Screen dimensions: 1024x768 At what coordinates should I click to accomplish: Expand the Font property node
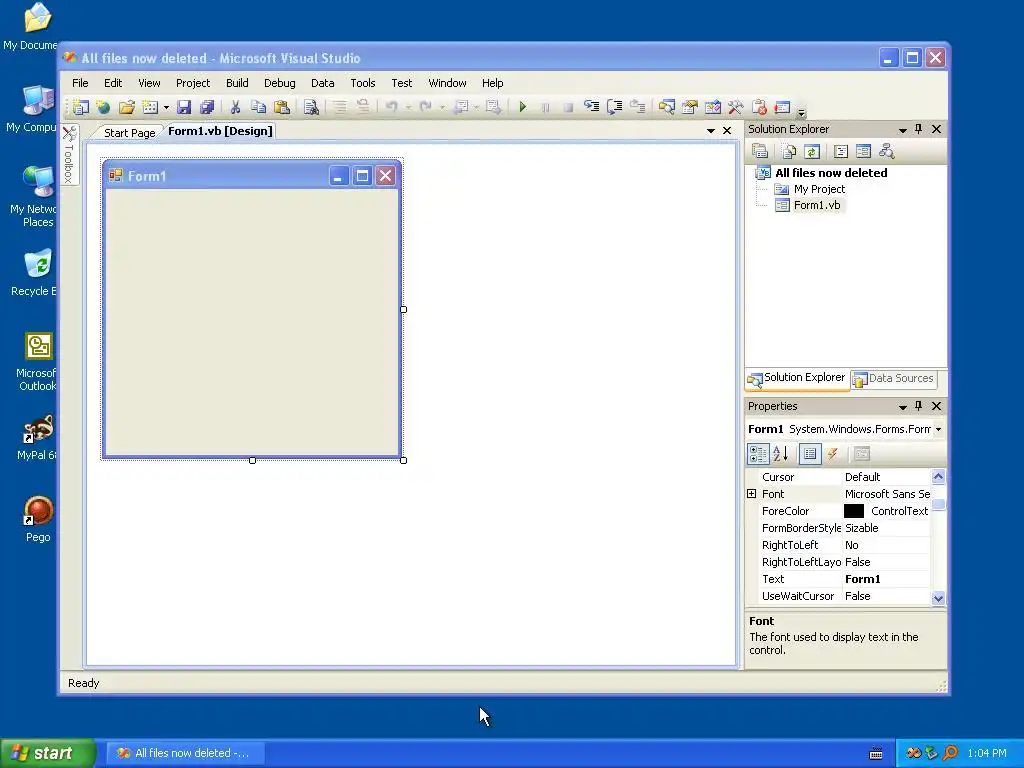(752, 494)
